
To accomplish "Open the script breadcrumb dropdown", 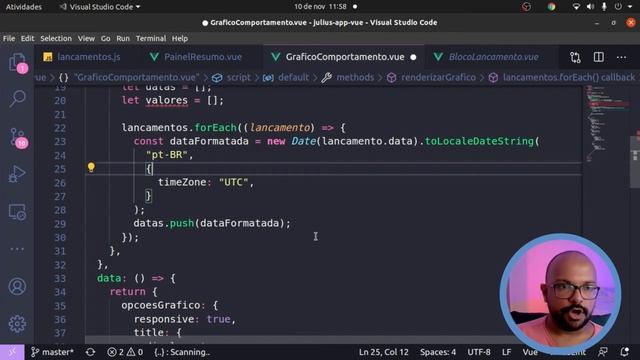I will coord(232,77).
